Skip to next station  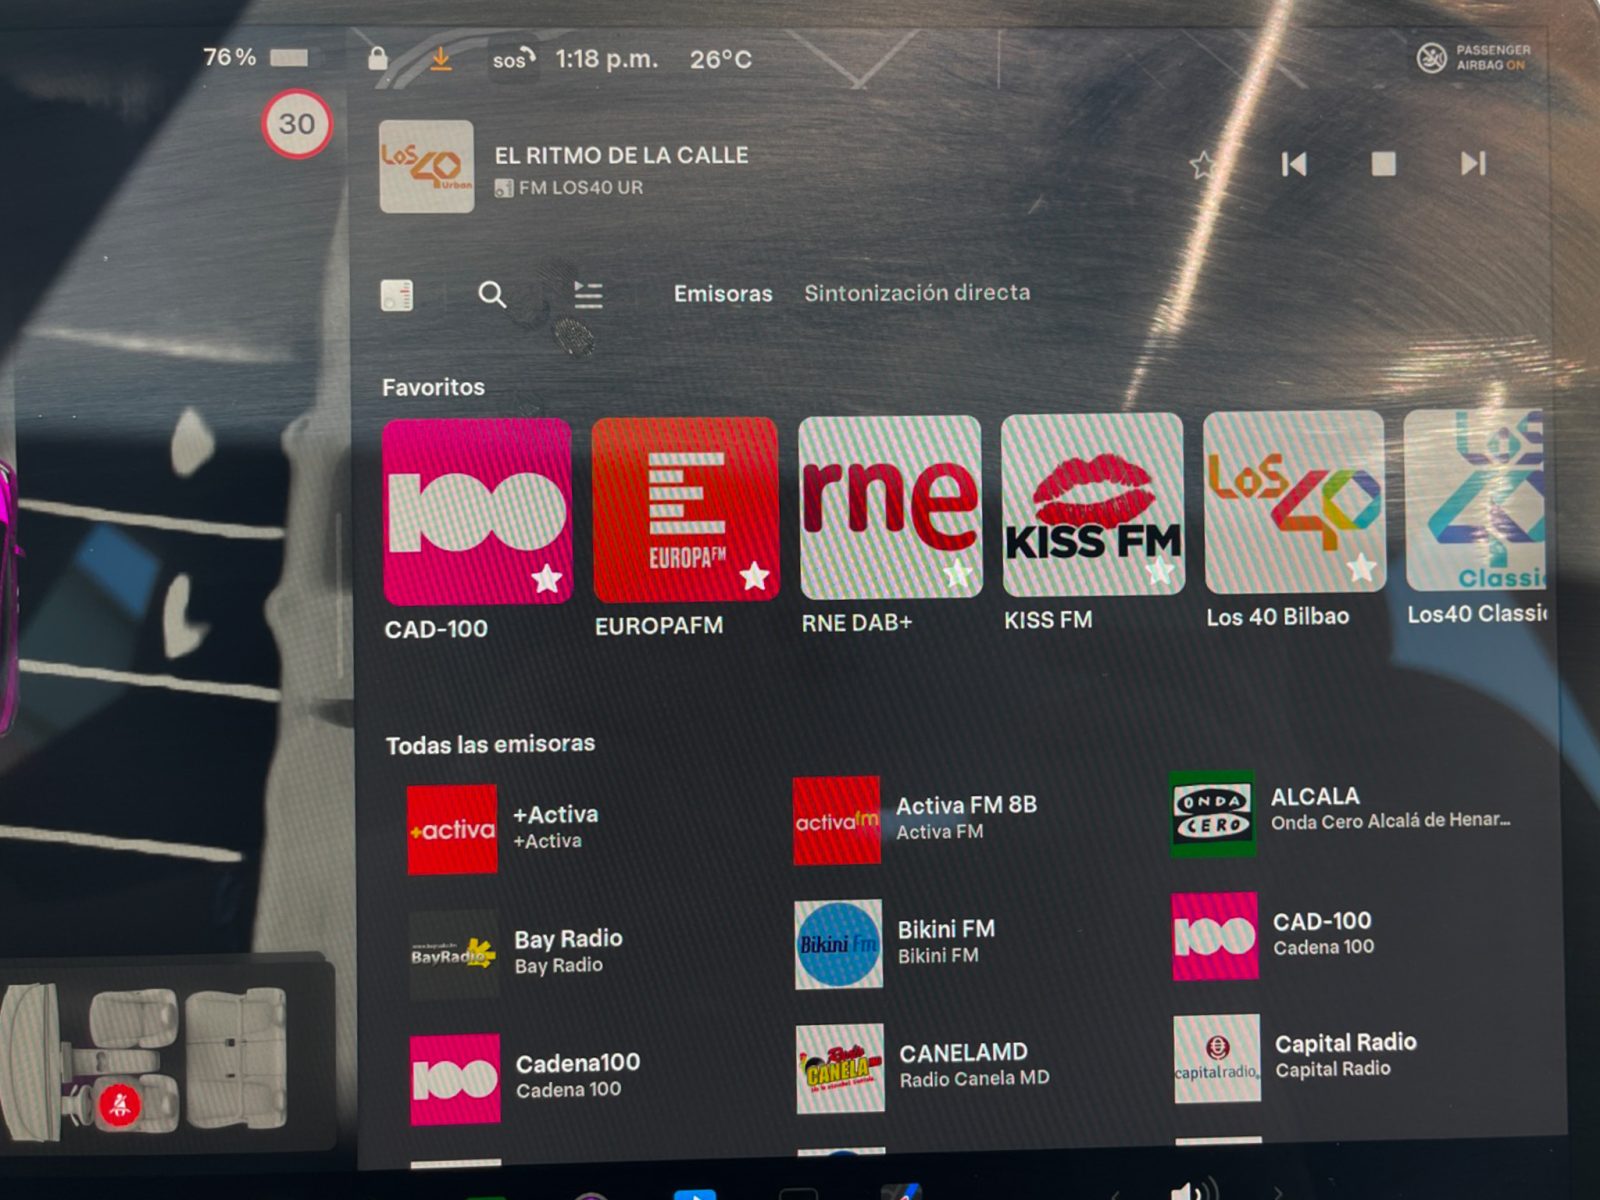1473,163
